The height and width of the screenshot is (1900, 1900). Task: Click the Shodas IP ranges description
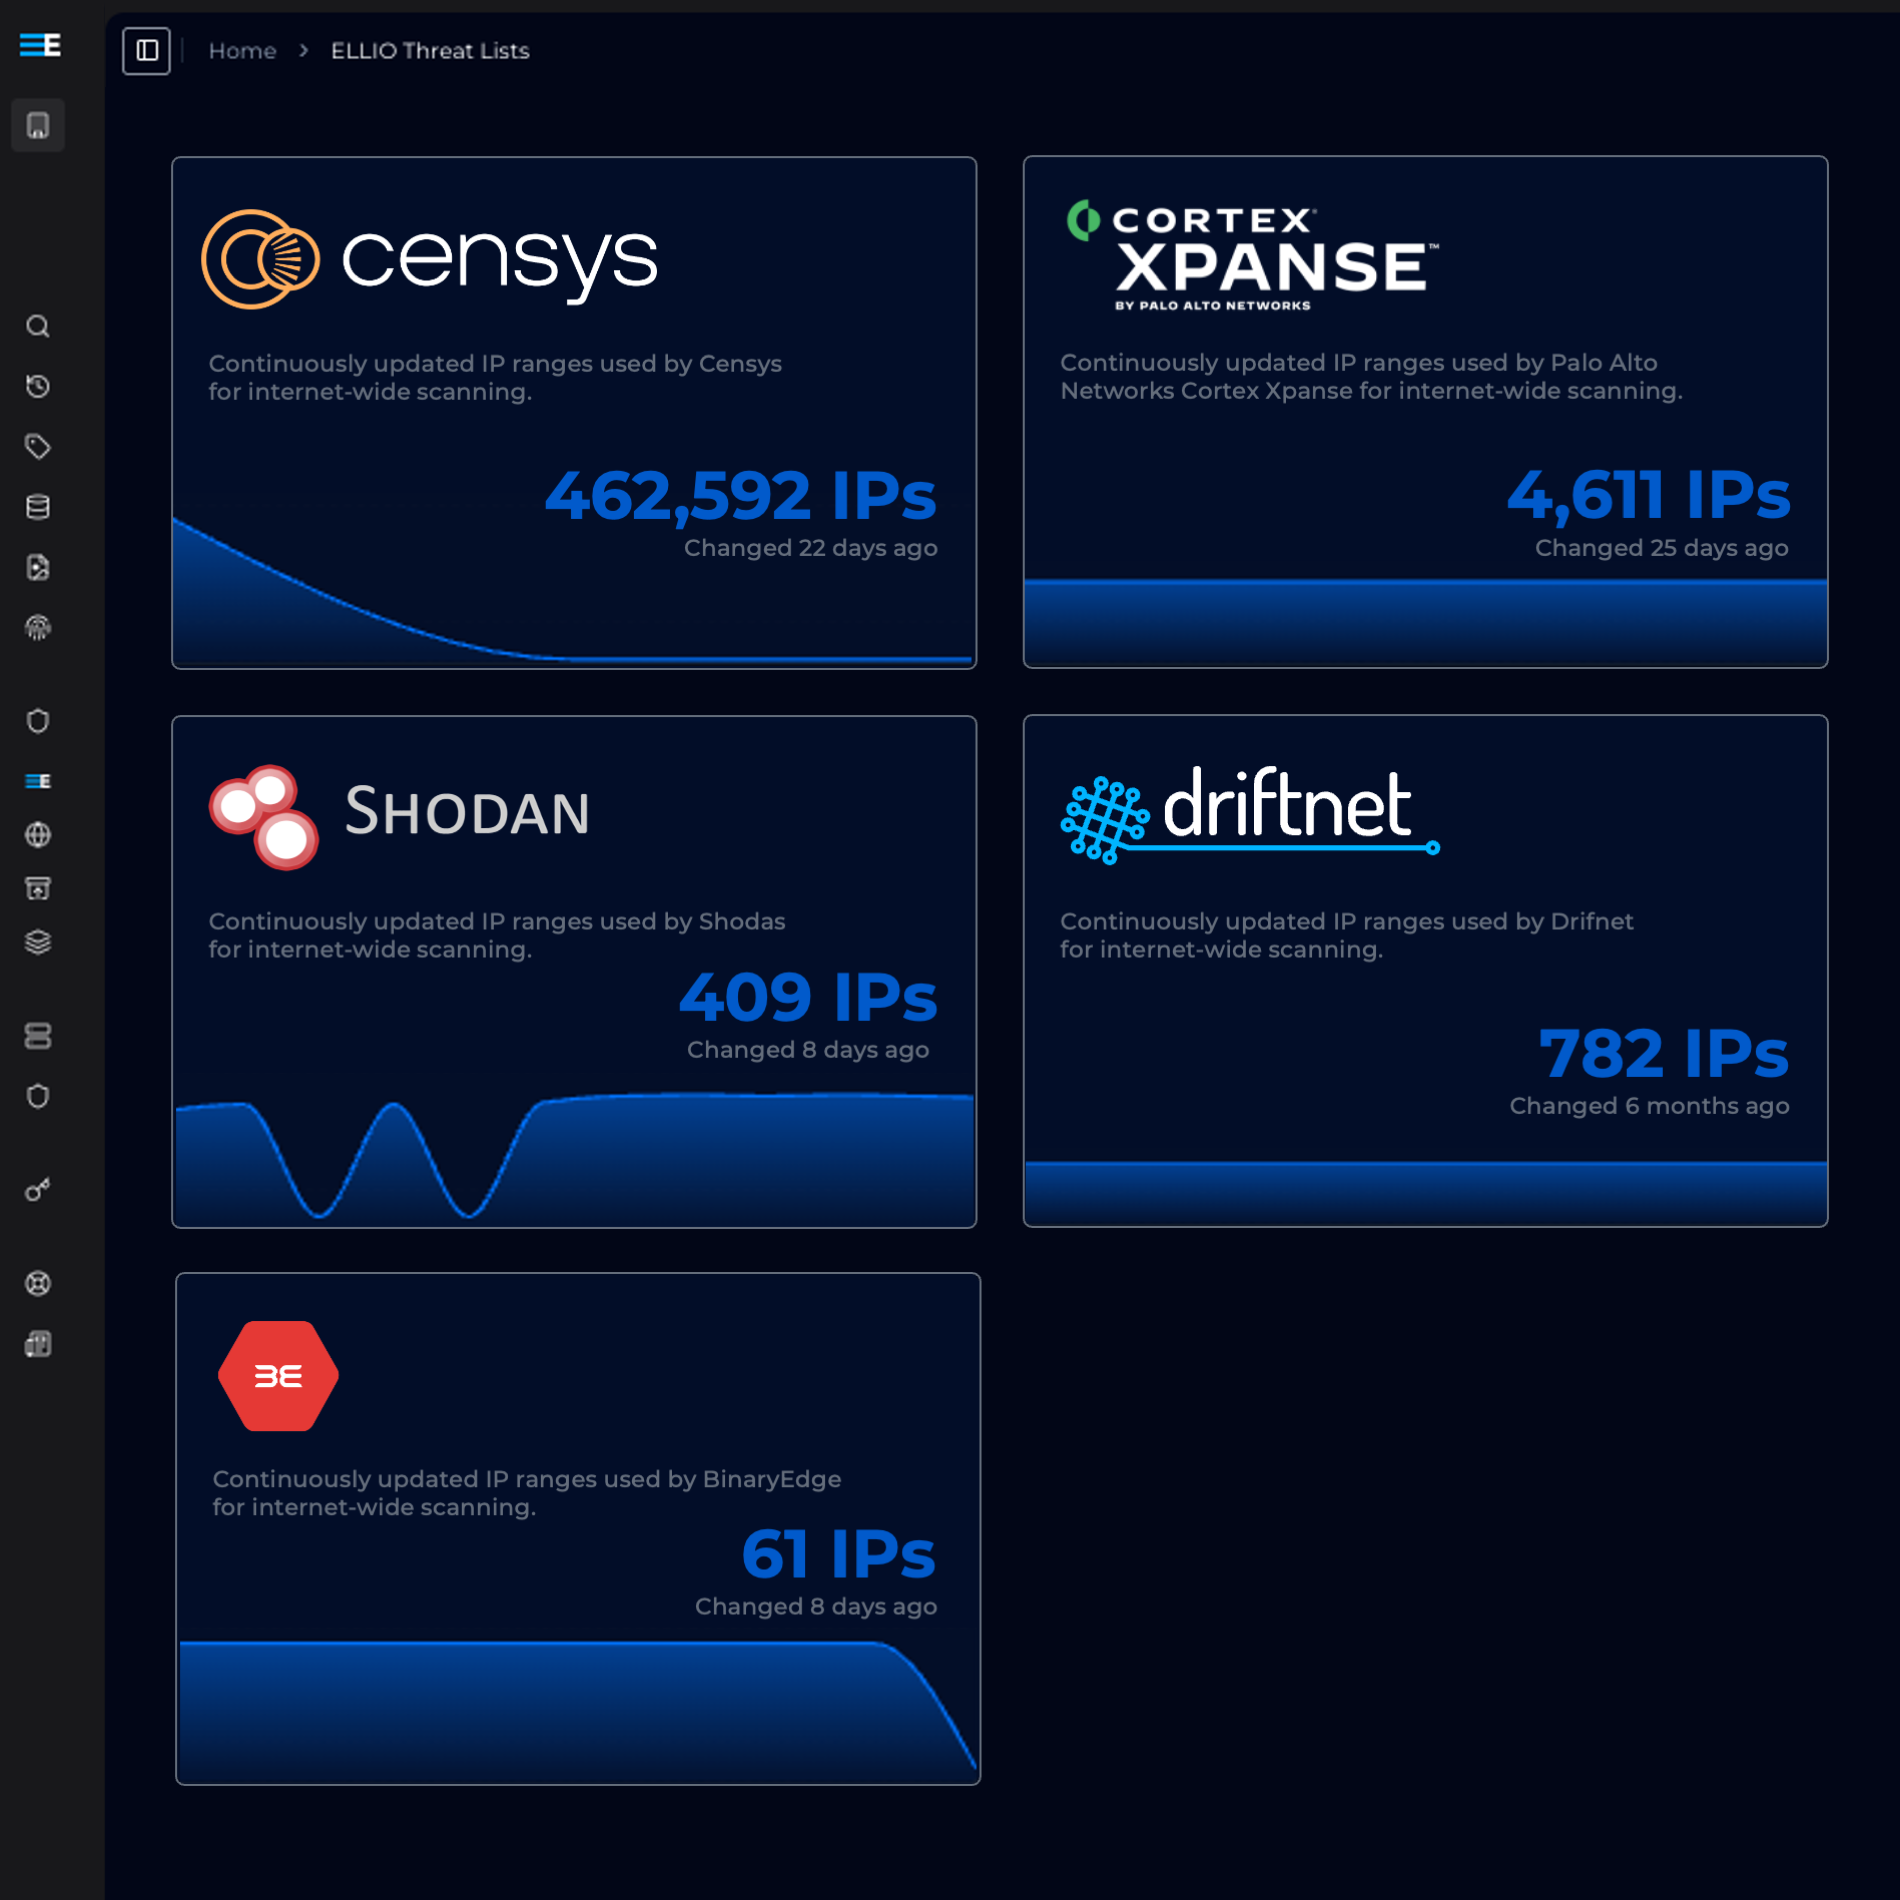pos(497,936)
